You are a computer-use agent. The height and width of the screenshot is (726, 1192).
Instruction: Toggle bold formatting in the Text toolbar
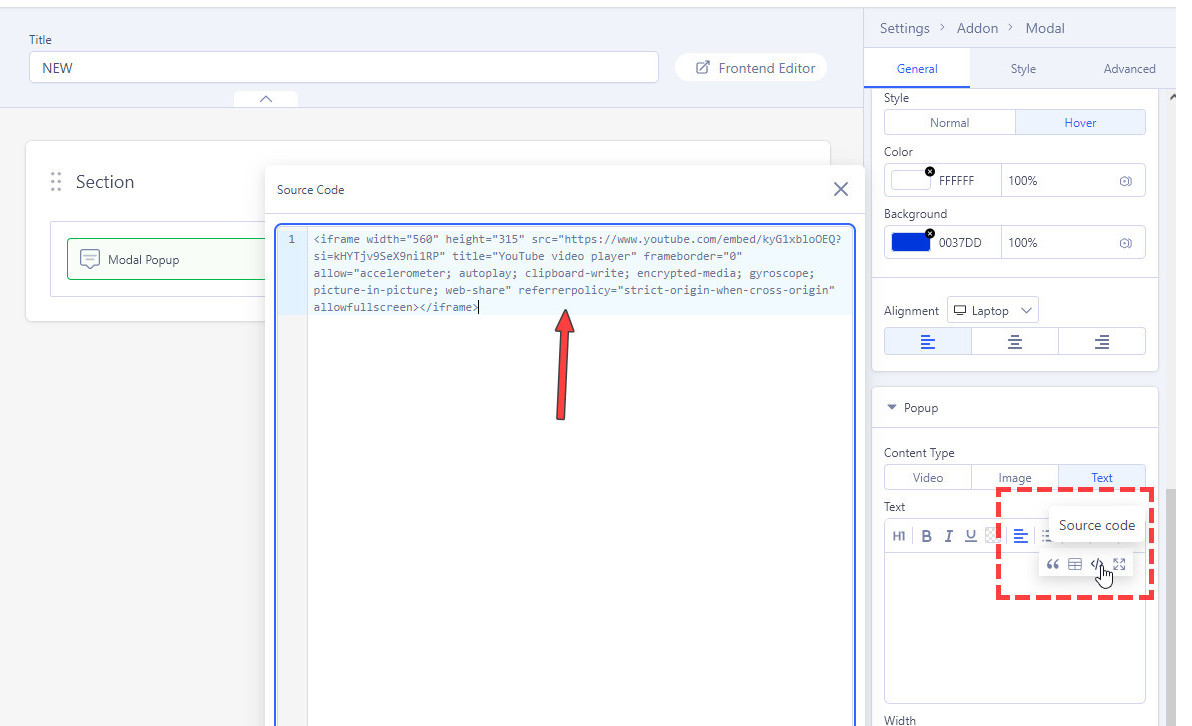(927, 536)
